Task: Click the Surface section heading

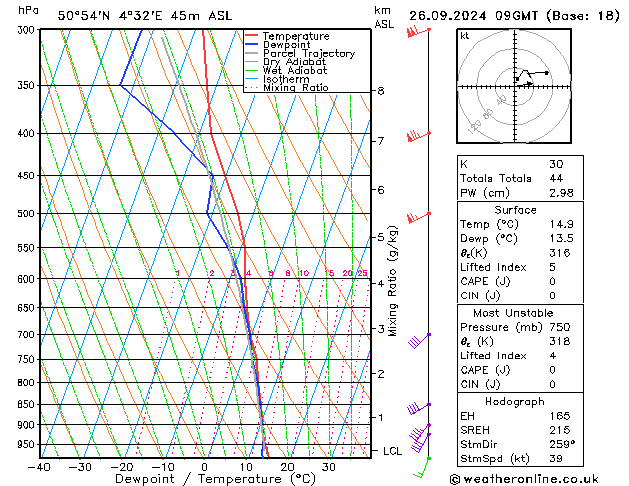Action: [x=515, y=210]
